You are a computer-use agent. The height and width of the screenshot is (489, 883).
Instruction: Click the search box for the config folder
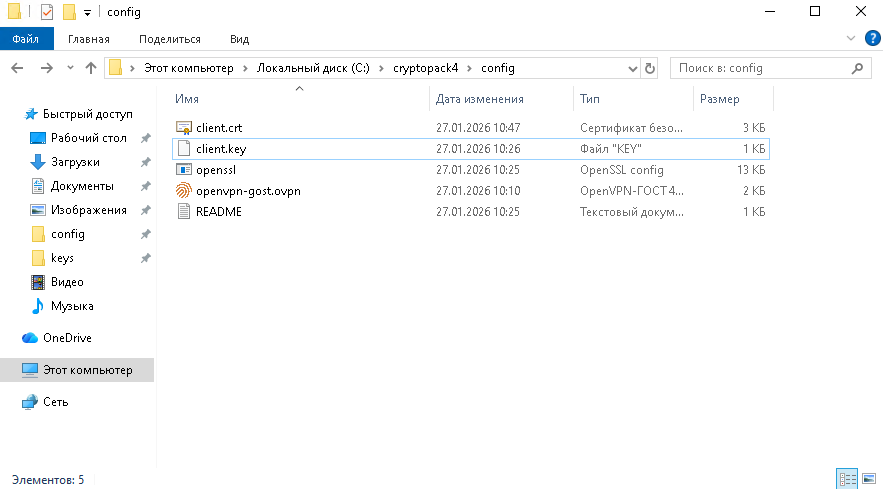click(760, 68)
